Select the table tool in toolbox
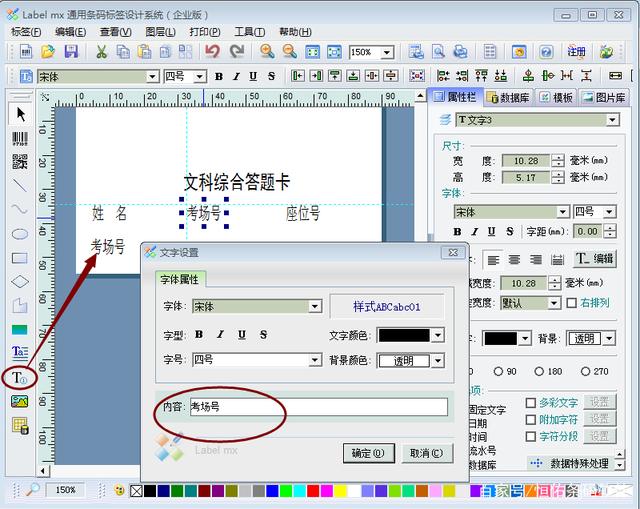This screenshot has height=509, width=640. 20,425
